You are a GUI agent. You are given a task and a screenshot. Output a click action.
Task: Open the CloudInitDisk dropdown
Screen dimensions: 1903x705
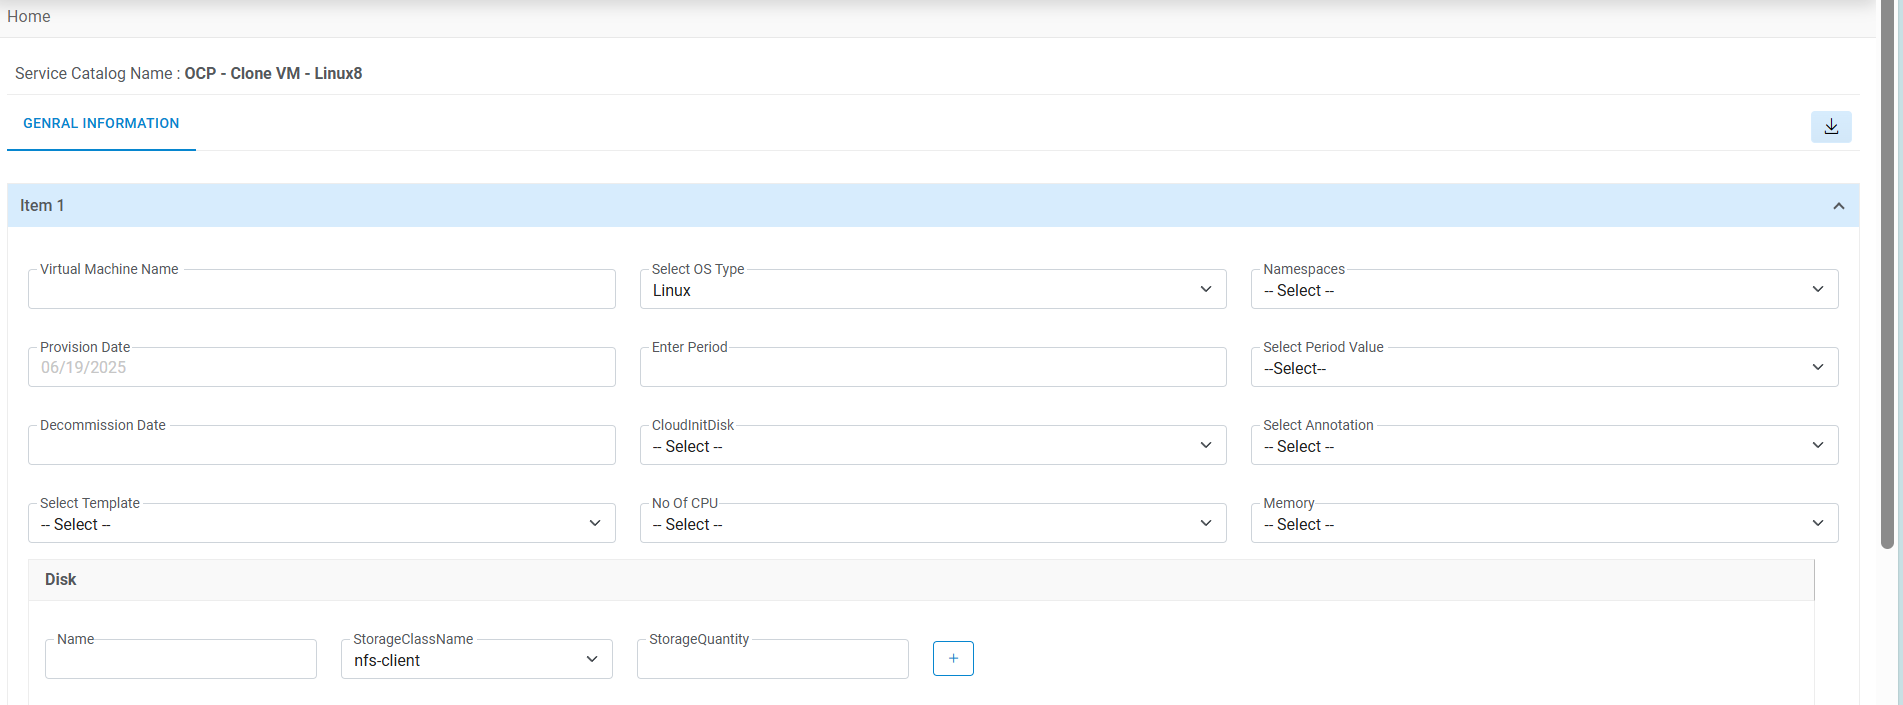[x=932, y=446]
